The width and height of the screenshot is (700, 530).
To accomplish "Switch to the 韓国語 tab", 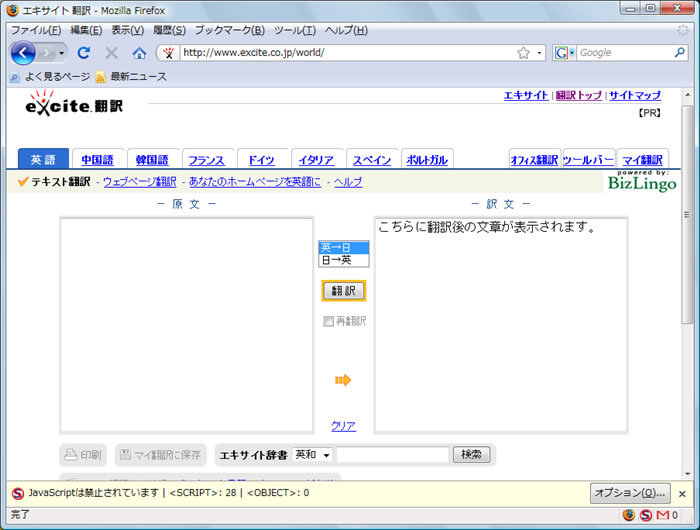I will click(x=152, y=160).
